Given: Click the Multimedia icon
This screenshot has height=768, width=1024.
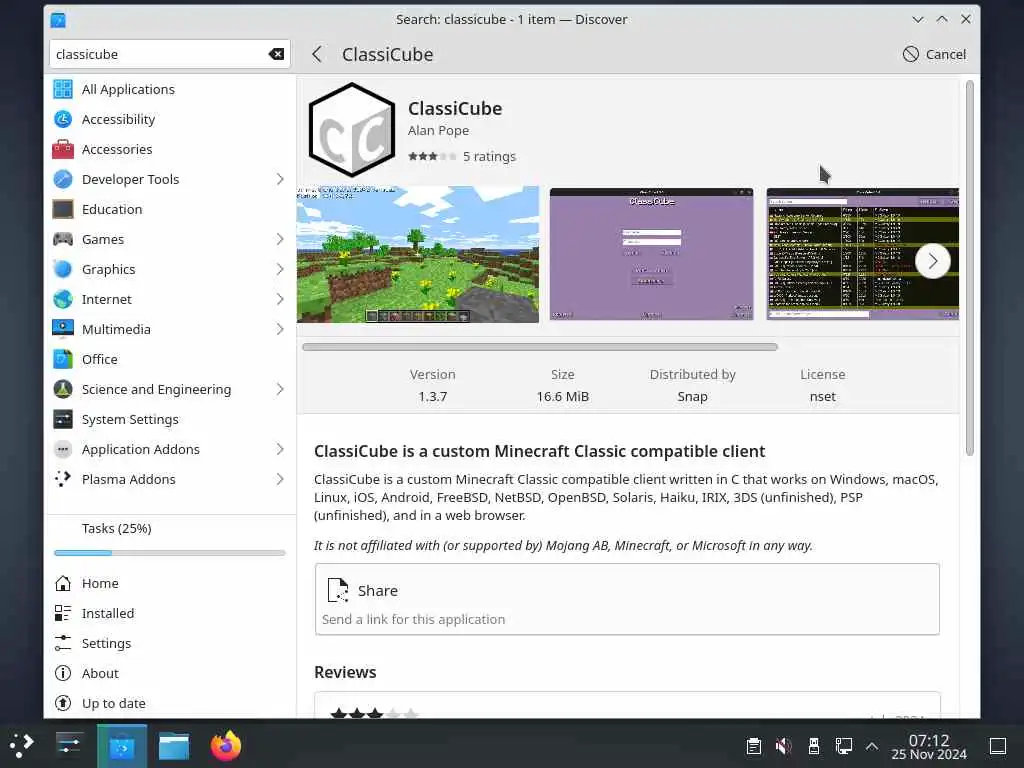Looking at the screenshot, I should point(63,330).
